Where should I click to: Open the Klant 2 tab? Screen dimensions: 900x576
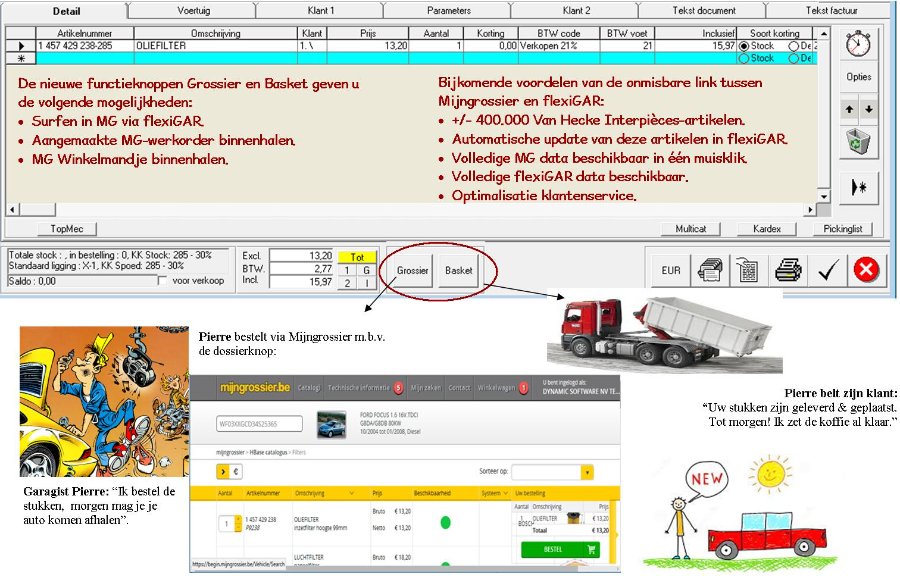point(576,10)
